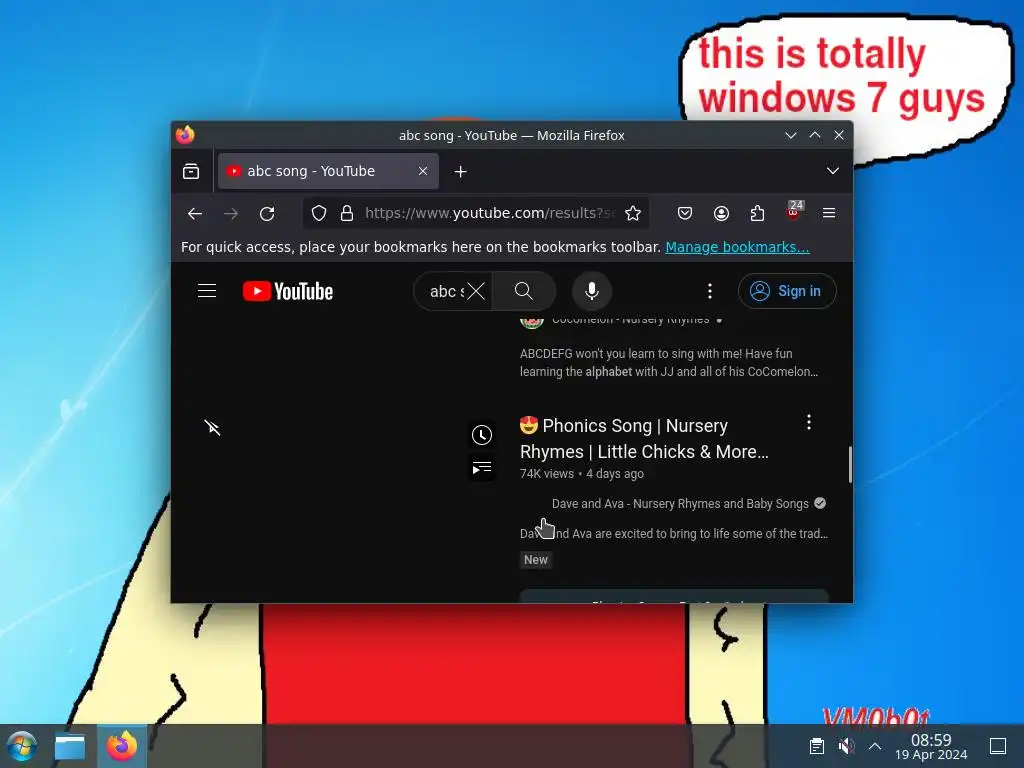Reload the current page

[x=267, y=214]
